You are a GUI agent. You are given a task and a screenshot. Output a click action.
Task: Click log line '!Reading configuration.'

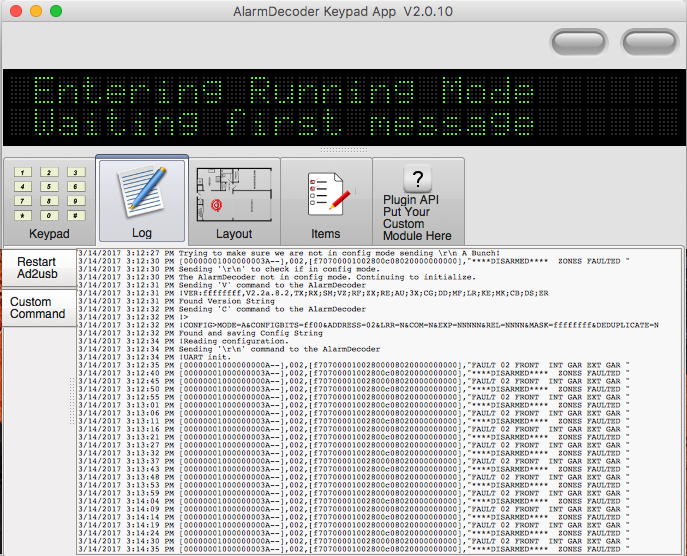pos(184,341)
